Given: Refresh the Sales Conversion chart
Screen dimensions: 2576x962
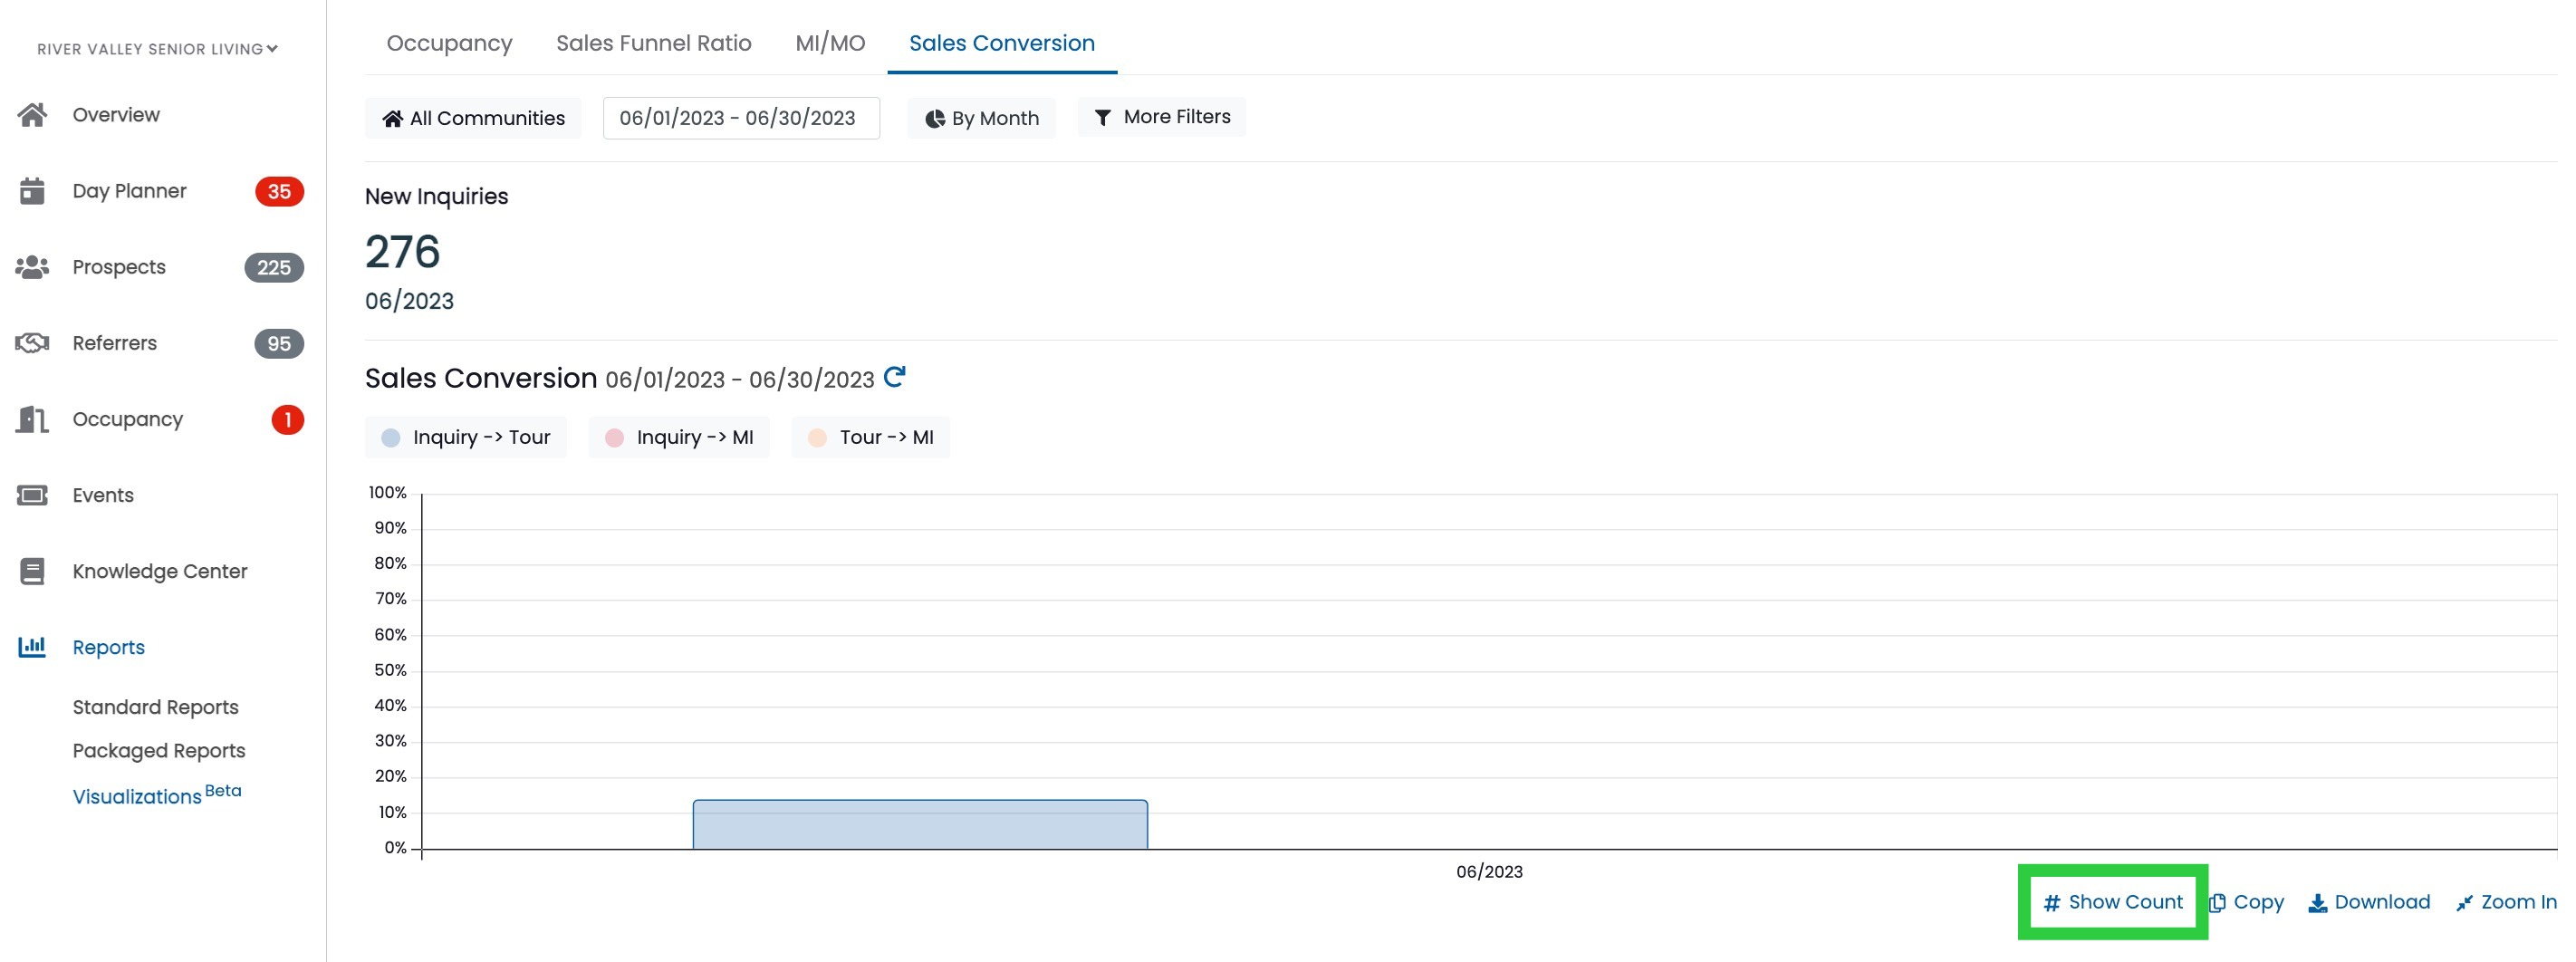Looking at the screenshot, I should (895, 377).
